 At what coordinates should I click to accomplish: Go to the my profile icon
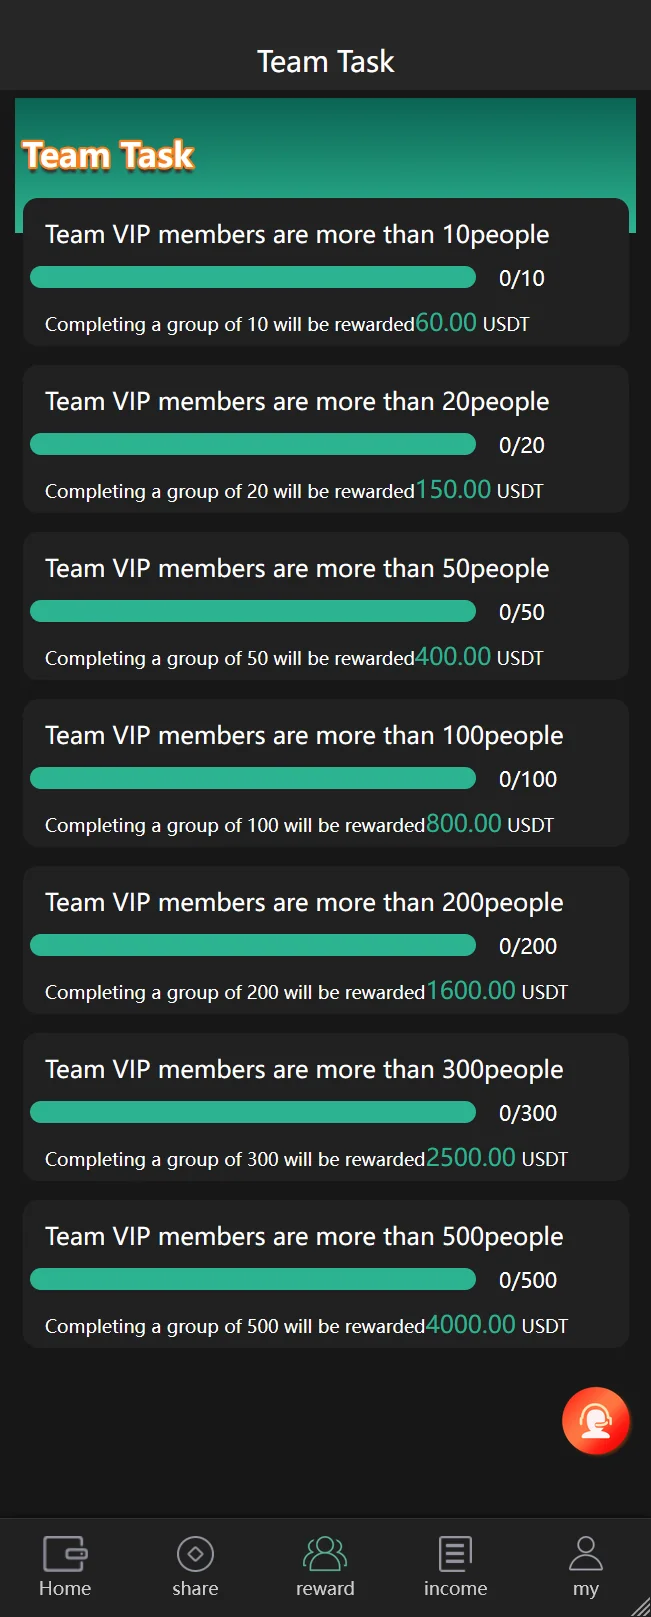pos(585,1554)
